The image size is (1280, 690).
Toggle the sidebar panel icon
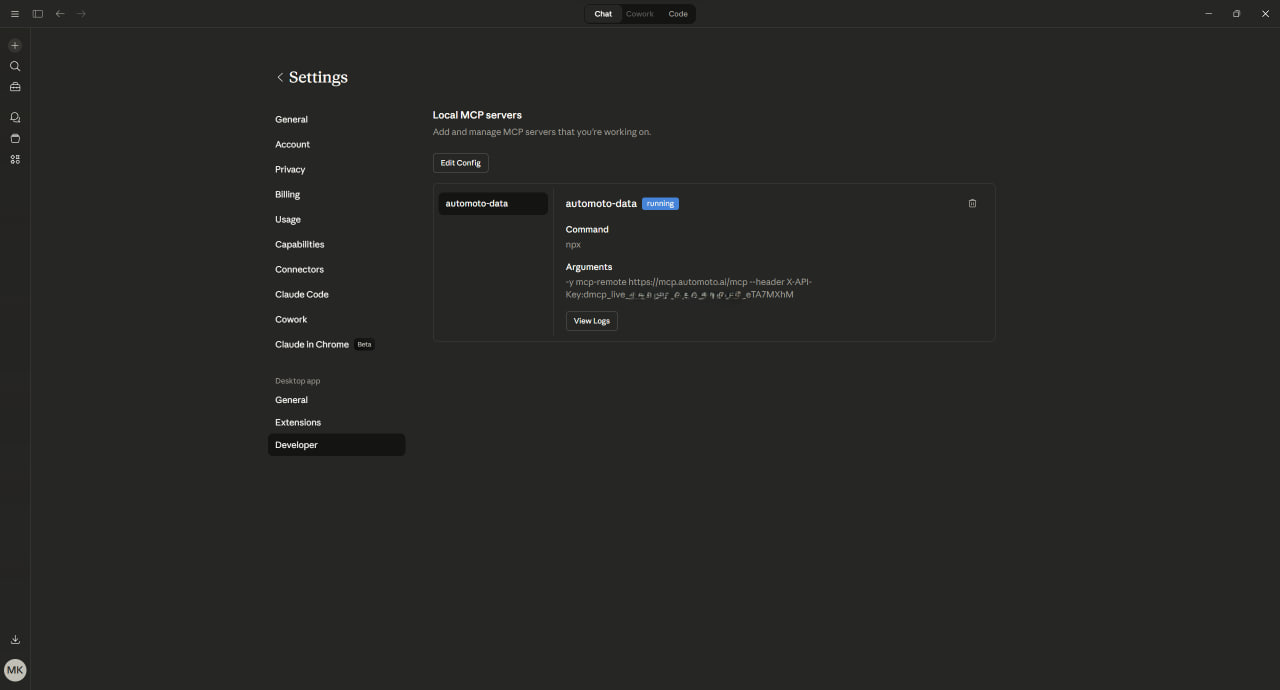coord(38,14)
